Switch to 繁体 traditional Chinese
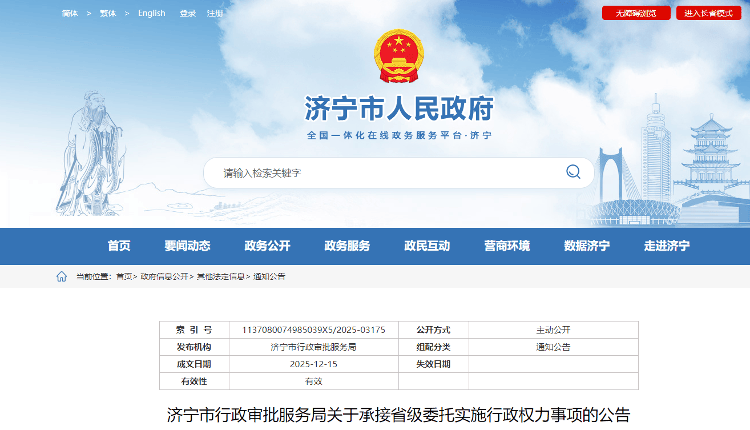 click(109, 13)
